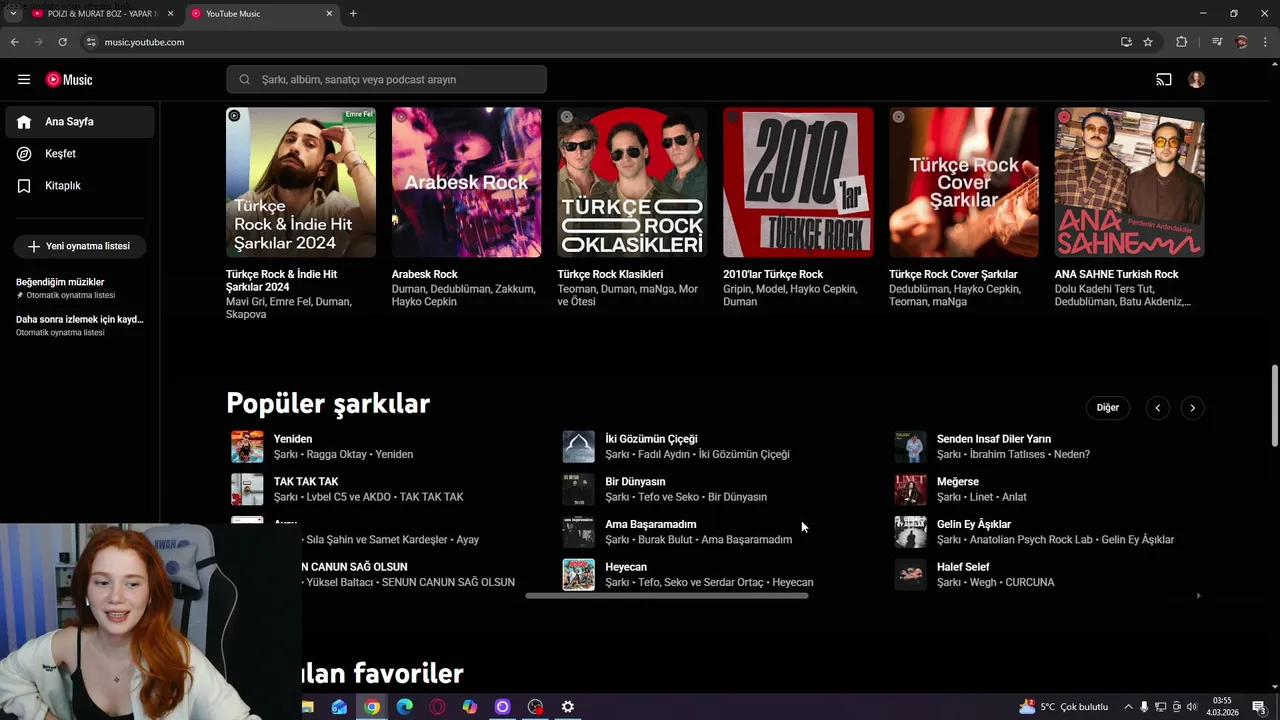This screenshot has width=1280, height=720.
Task: Open Chrome media controls icon
Action: coord(1217,42)
